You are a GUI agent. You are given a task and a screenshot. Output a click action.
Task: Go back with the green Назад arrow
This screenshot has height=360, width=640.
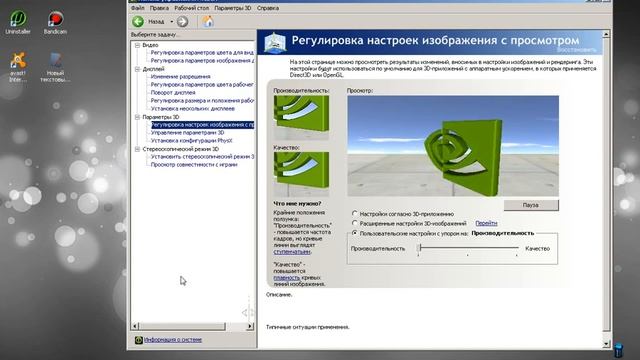click(x=138, y=21)
